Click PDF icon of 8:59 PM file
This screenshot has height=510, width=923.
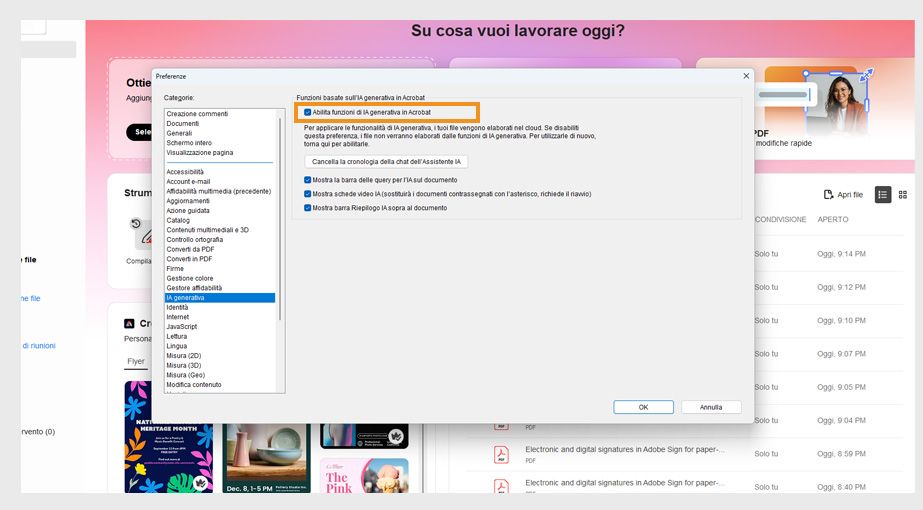(x=501, y=453)
